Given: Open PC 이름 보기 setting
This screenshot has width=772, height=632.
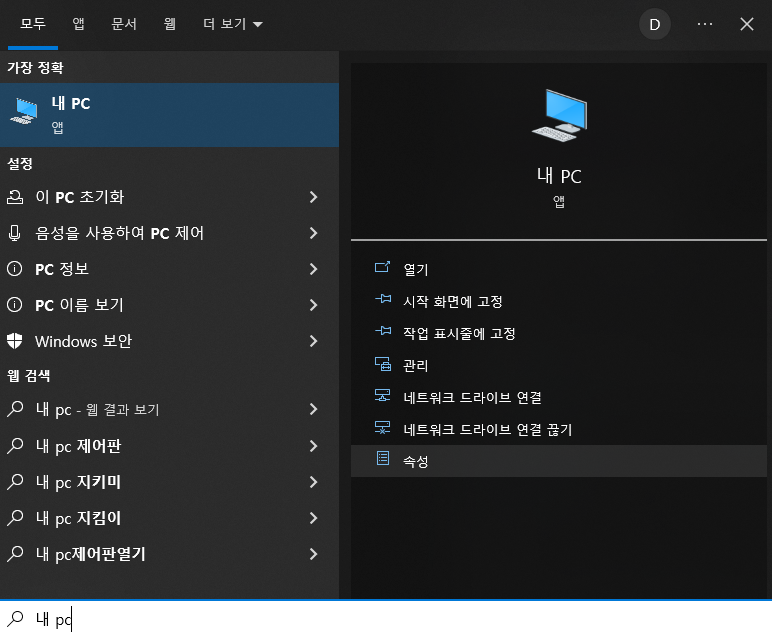Looking at the screenshot, I should pyautogui.click(x=169, y=305).
